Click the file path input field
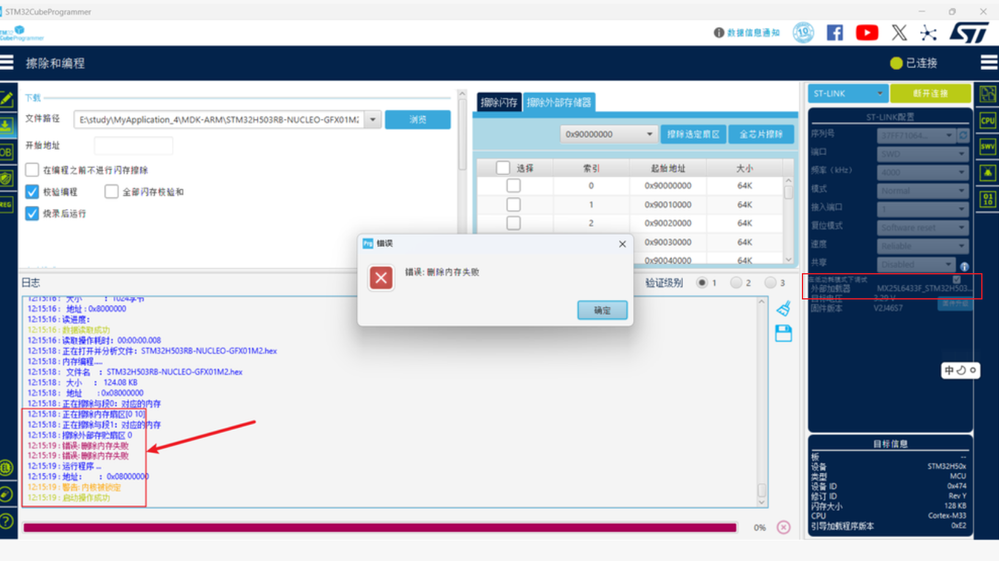 [x=219, y=120]
